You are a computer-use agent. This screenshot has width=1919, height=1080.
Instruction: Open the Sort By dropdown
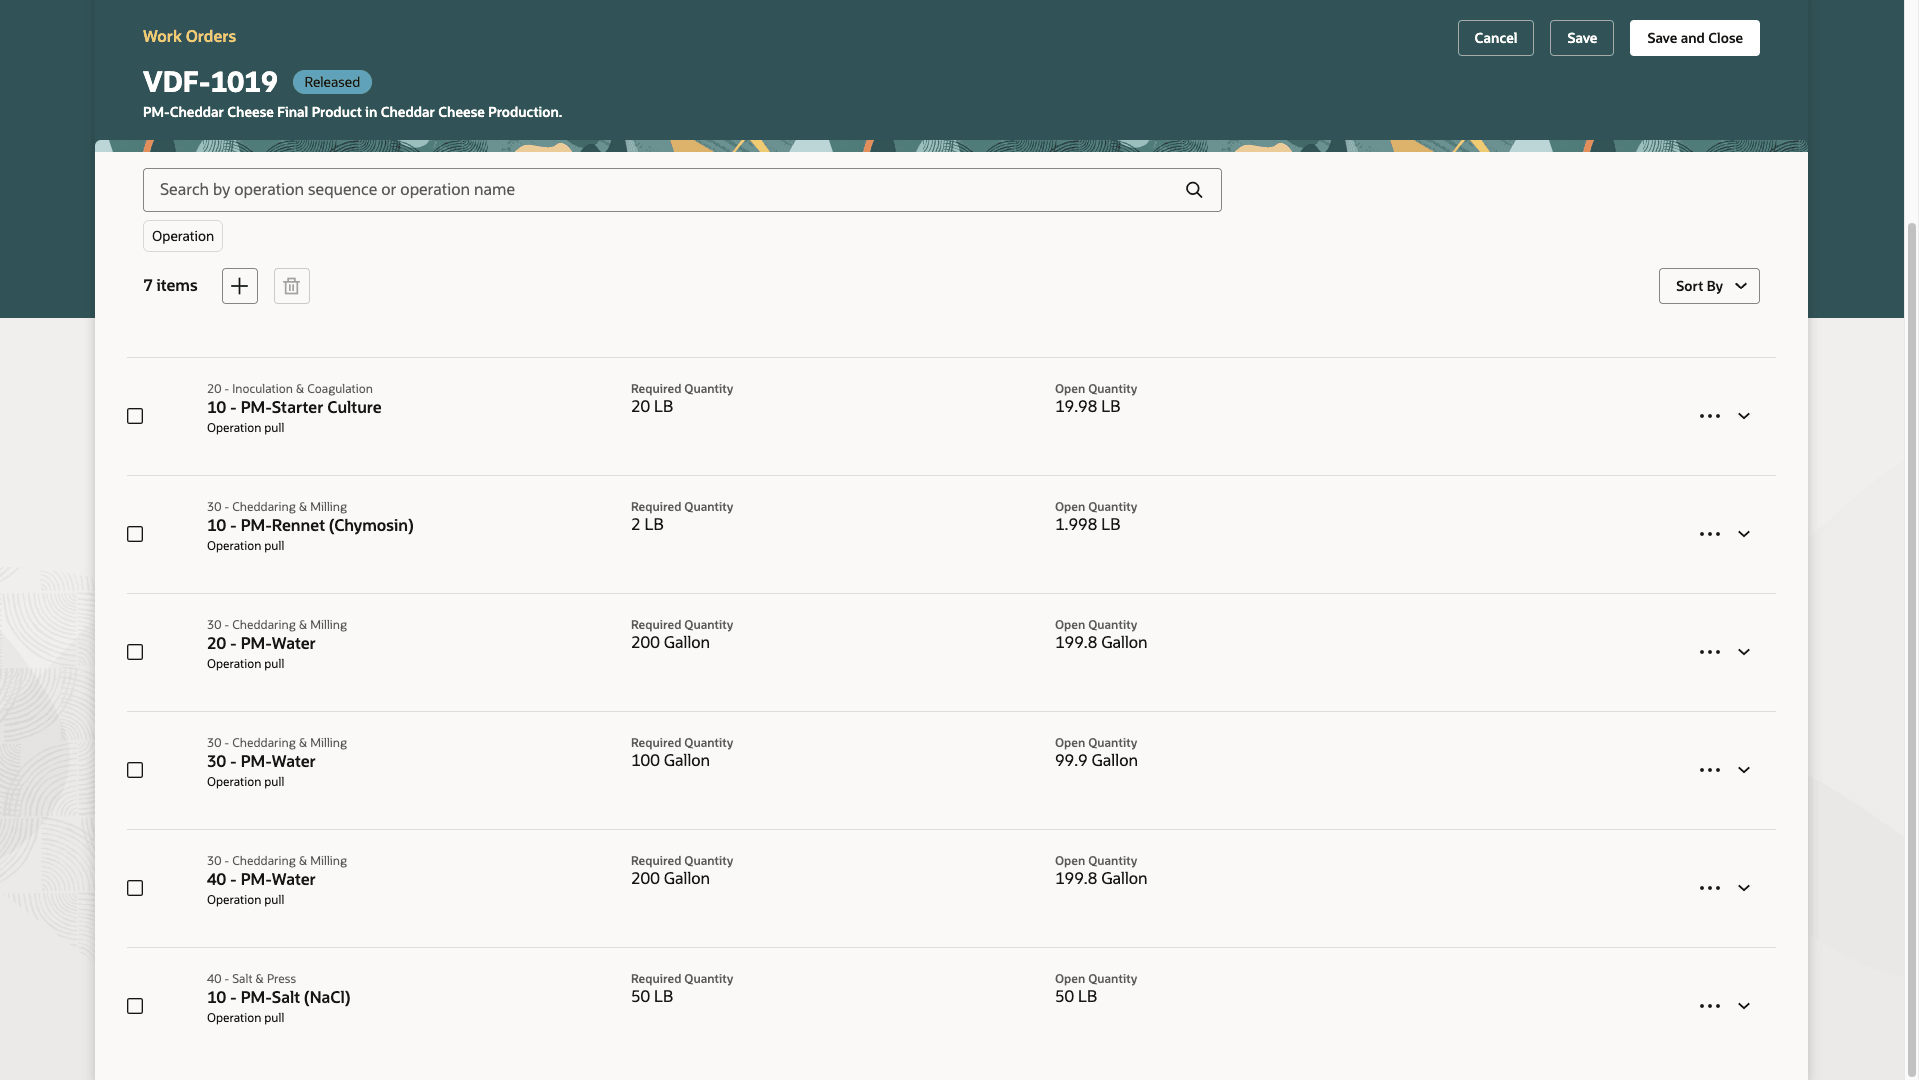click(x=1708, y=286)
